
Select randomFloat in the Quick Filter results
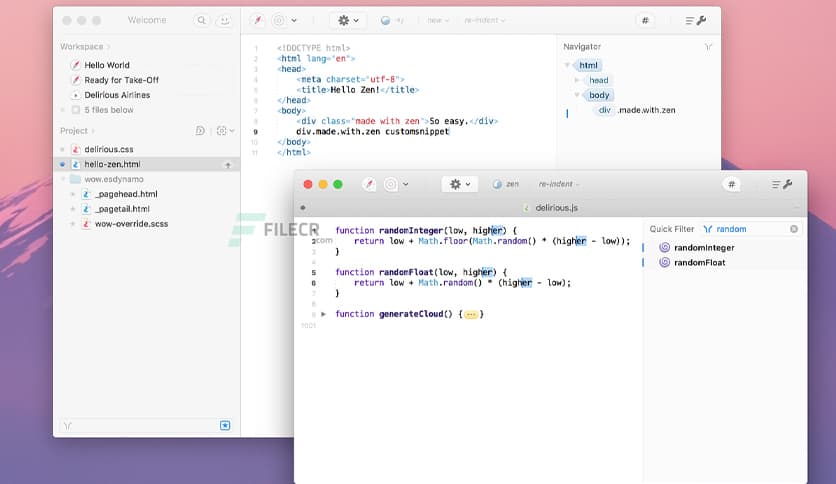click(x=699, y=262)
